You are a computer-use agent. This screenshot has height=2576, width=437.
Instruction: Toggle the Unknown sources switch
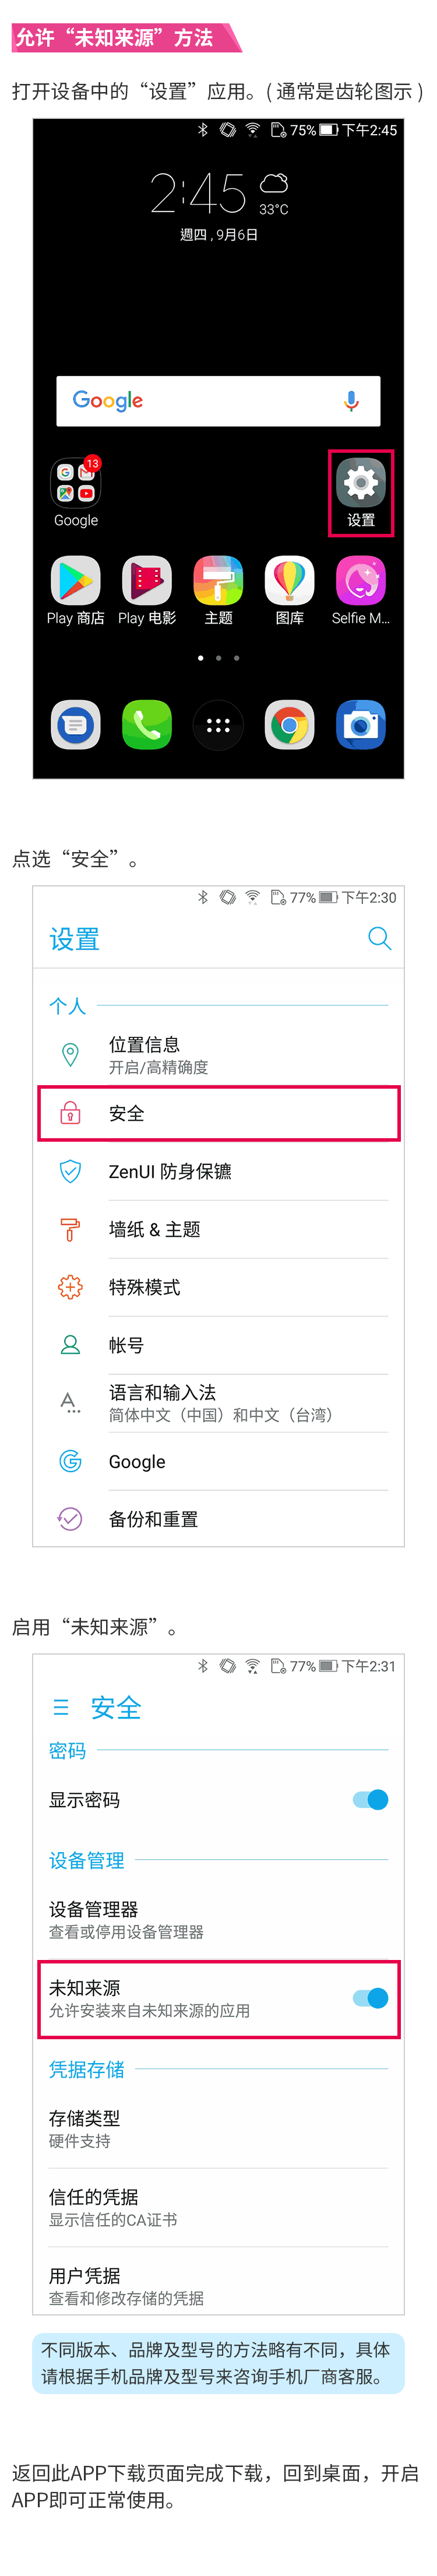pos(370,1998)
